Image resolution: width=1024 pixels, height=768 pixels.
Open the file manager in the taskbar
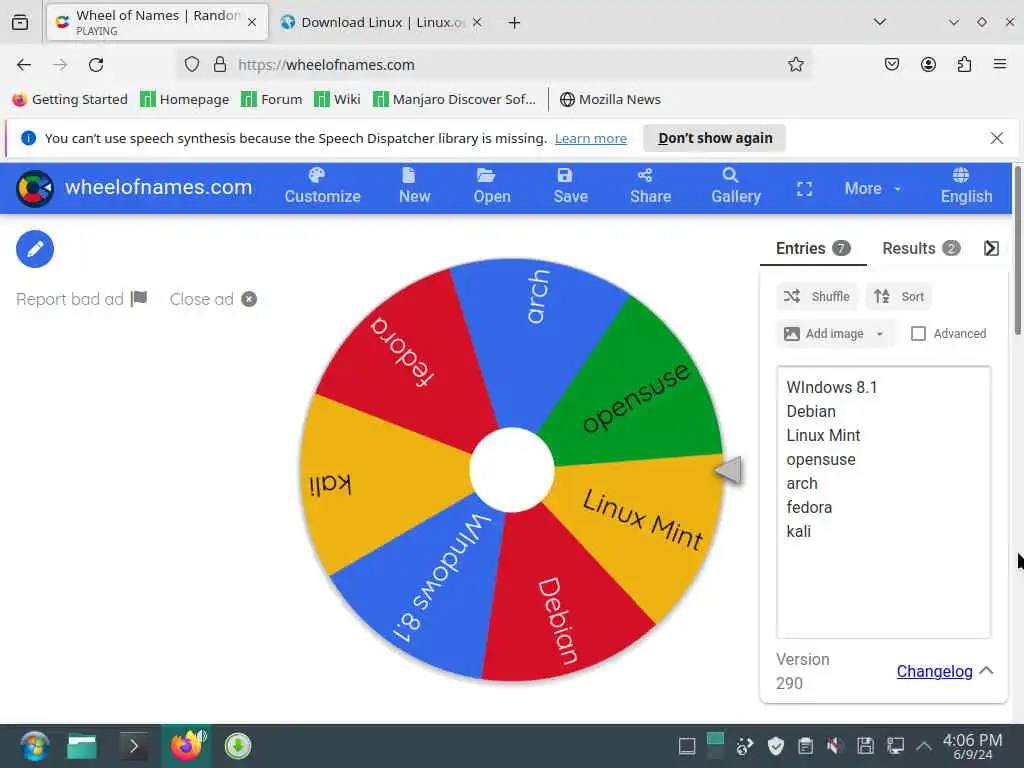coord(82,746)
